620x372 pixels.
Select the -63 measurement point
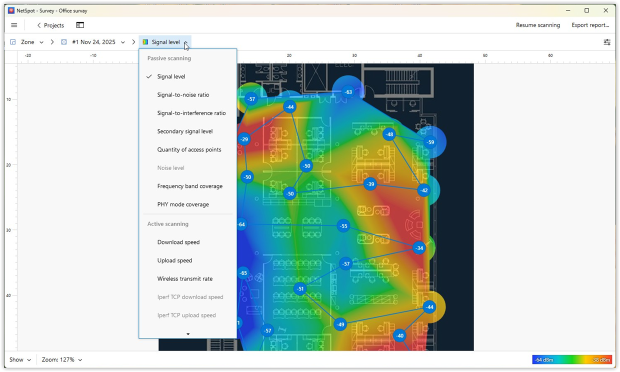tap(348, 92)
